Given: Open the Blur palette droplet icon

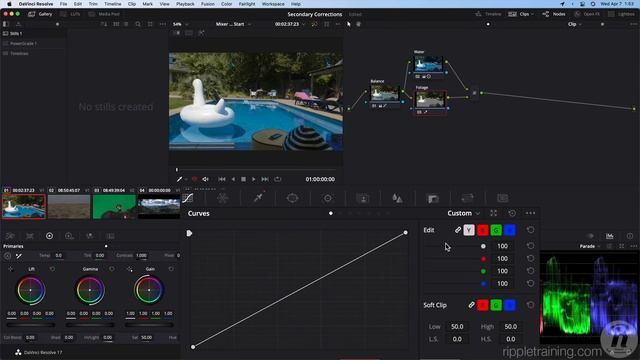Looking at the screenshot, I should pyautogui.click(x=397, y=198).
